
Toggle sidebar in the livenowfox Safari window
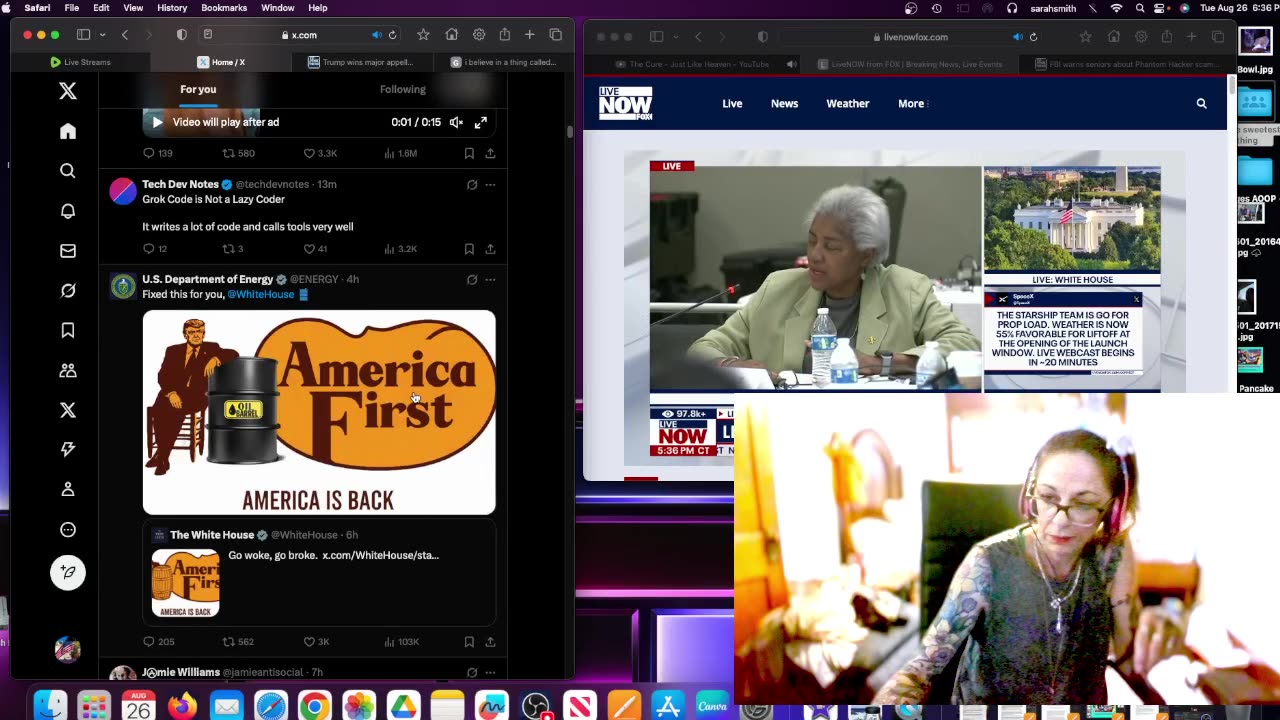pos(656,37)
